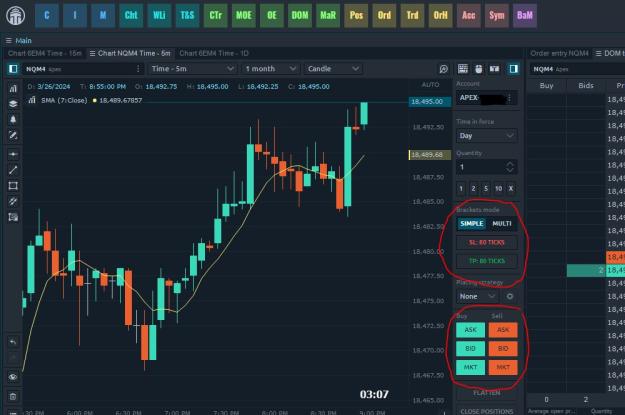Viewport: 625px width, 415px height.
Task: Adjust quantity with the stepper arrows
Action: pos(510,167)
